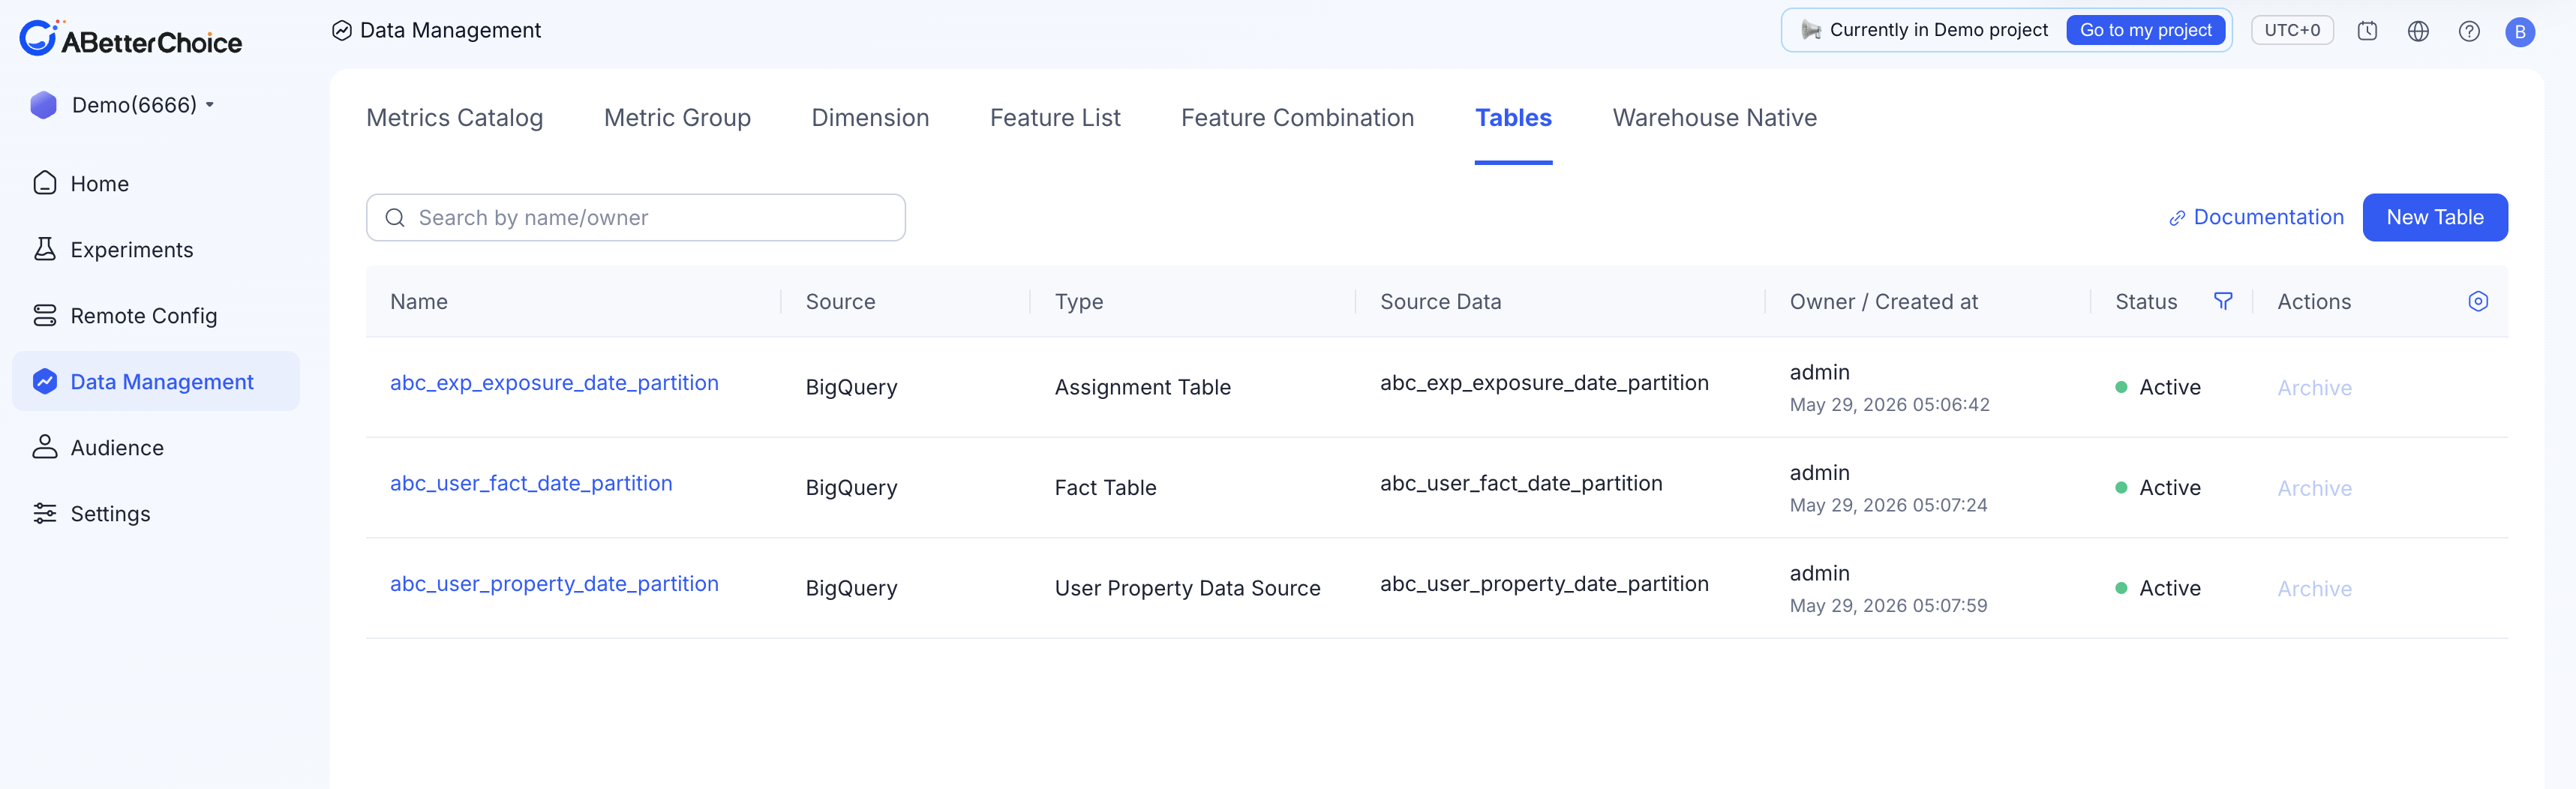This screenshot has height=789, width=2576.
Task: Click the Source Data column header
Action: click(x=1440, y=302)
